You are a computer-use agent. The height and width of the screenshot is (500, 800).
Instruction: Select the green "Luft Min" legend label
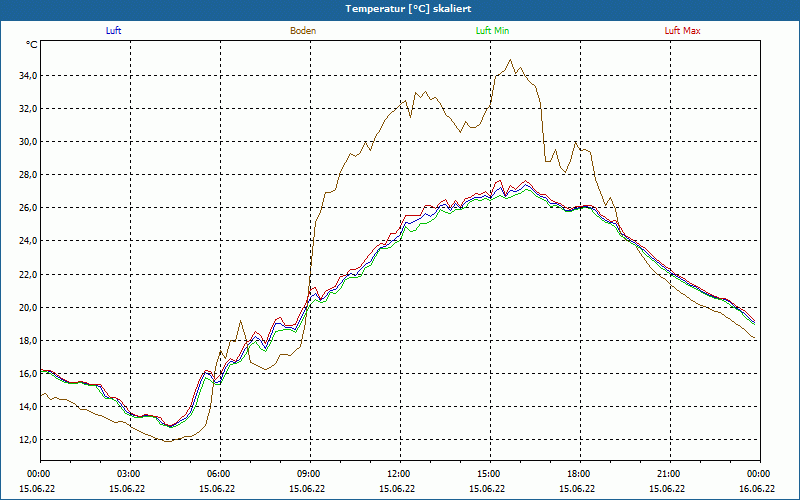(492, 31)
